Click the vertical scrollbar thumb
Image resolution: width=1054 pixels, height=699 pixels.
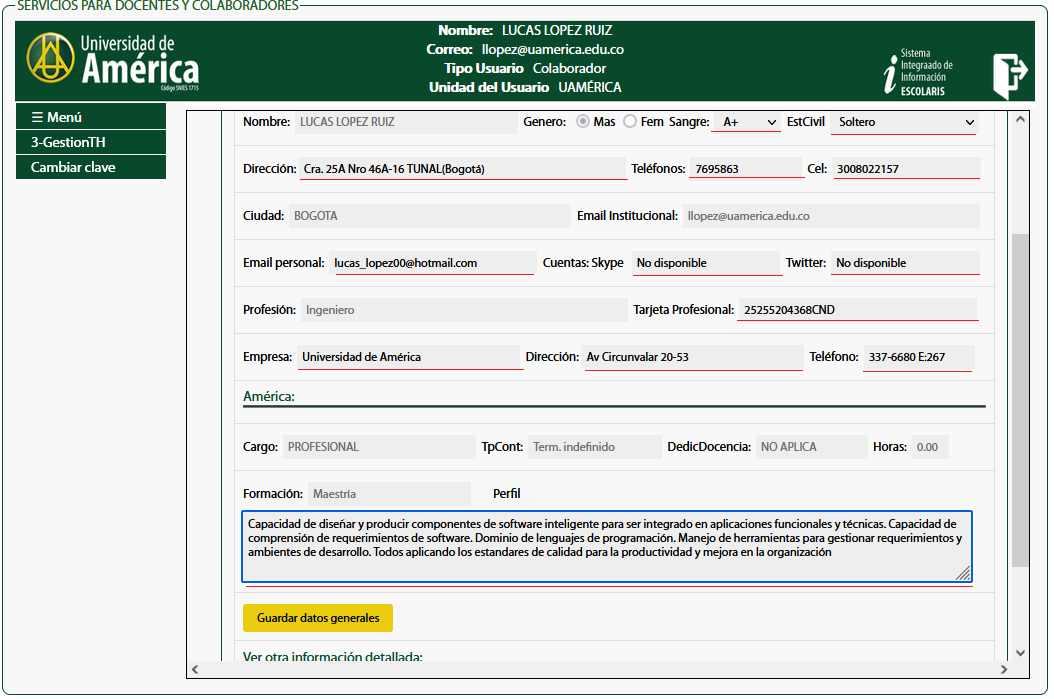point(1020,400)
